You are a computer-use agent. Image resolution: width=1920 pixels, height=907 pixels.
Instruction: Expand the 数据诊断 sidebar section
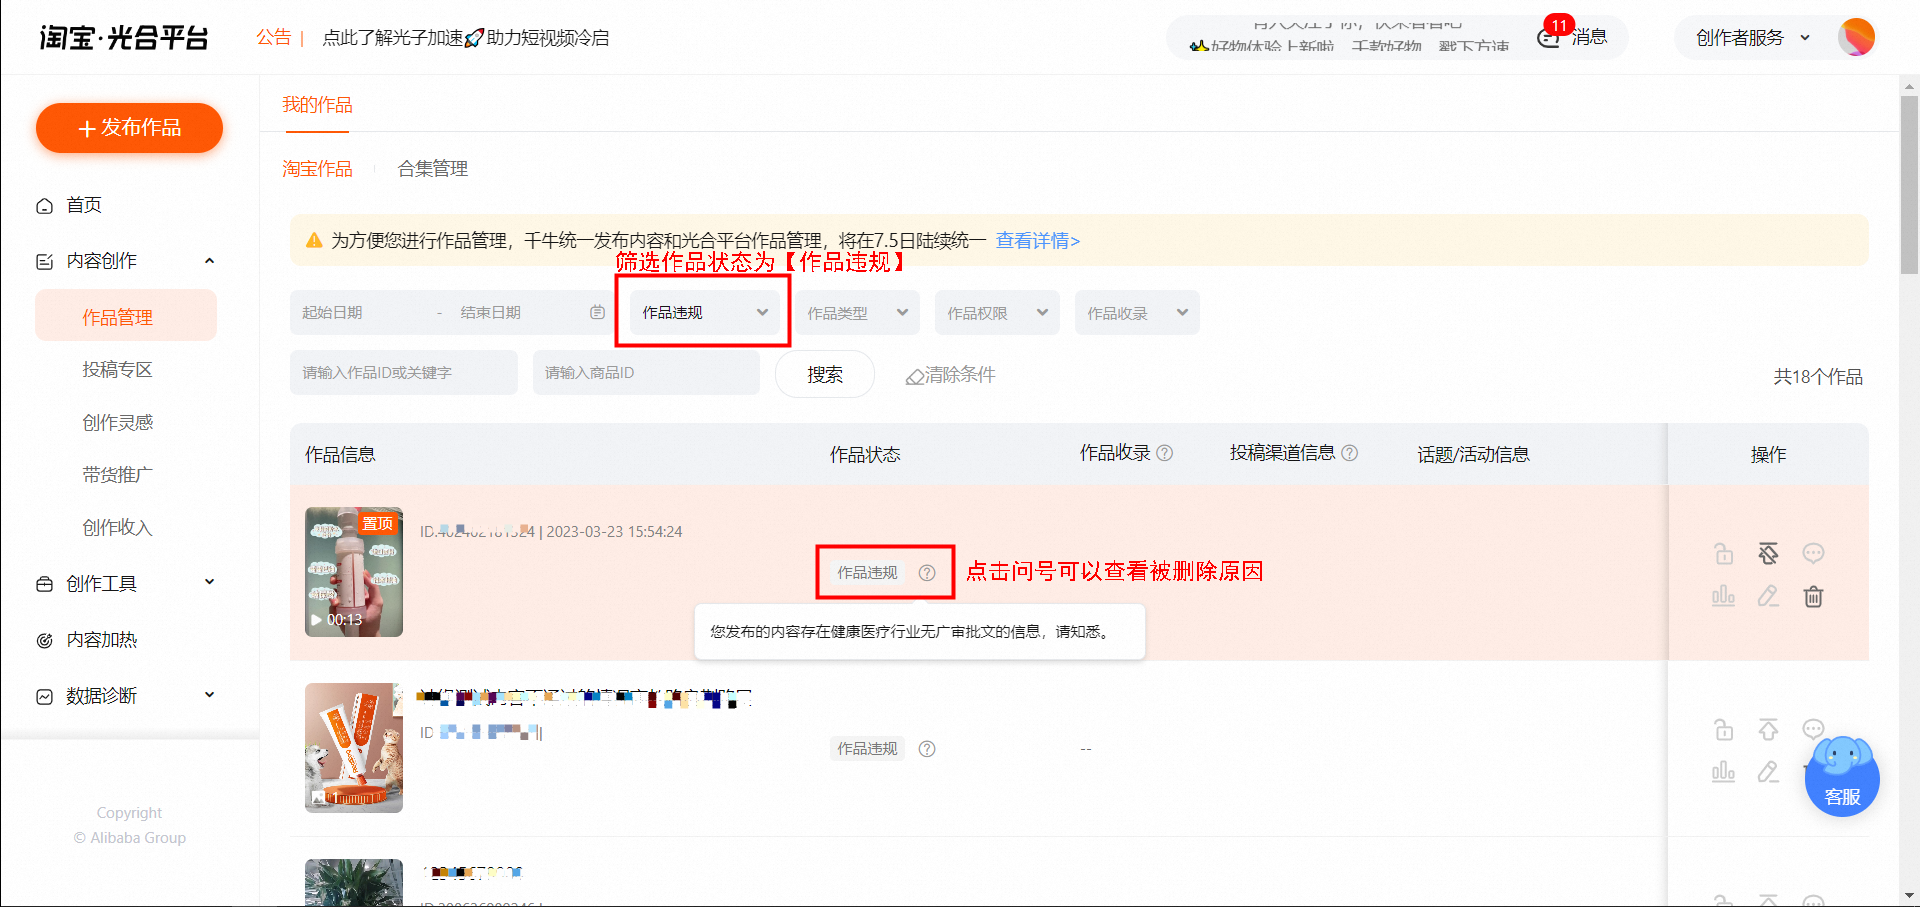click(209, 695)
